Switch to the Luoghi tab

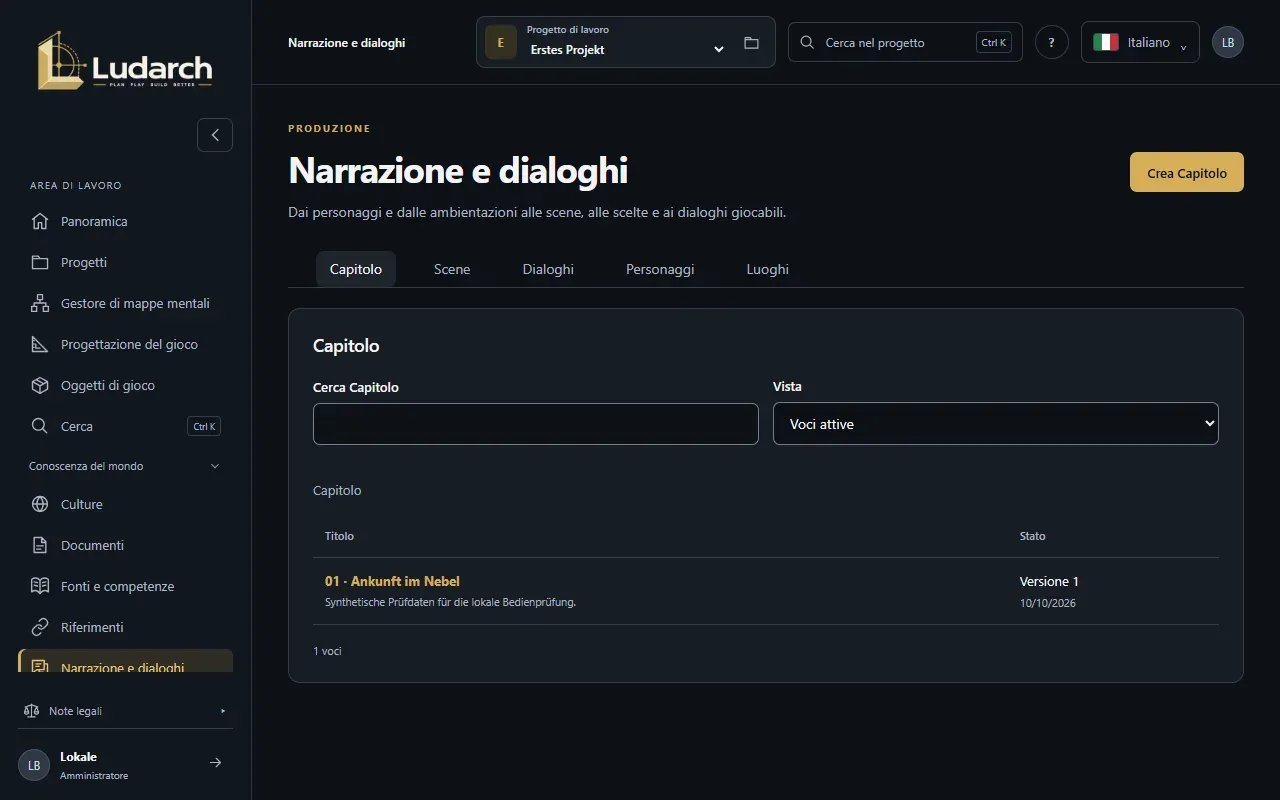(768, 269)
